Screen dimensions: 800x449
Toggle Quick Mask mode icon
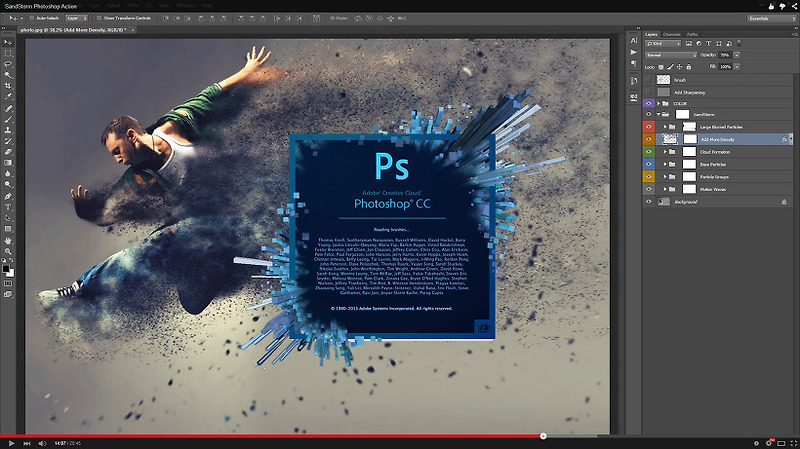point(8,283)
